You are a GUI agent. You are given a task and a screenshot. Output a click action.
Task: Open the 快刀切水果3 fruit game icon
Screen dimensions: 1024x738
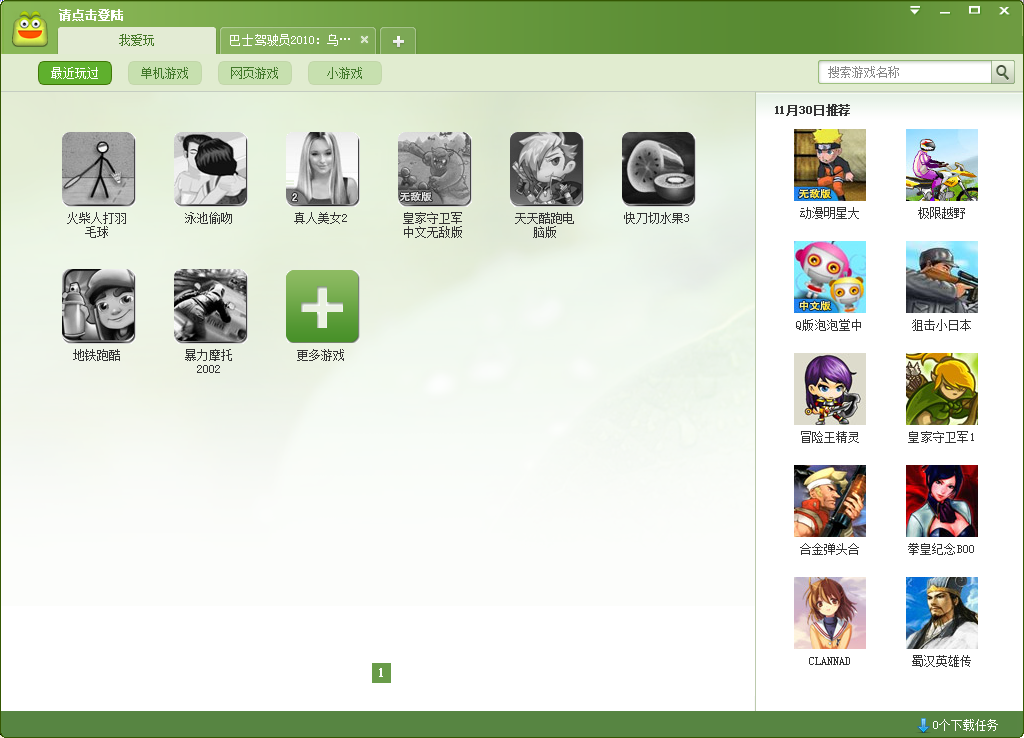tap(658, 169)
